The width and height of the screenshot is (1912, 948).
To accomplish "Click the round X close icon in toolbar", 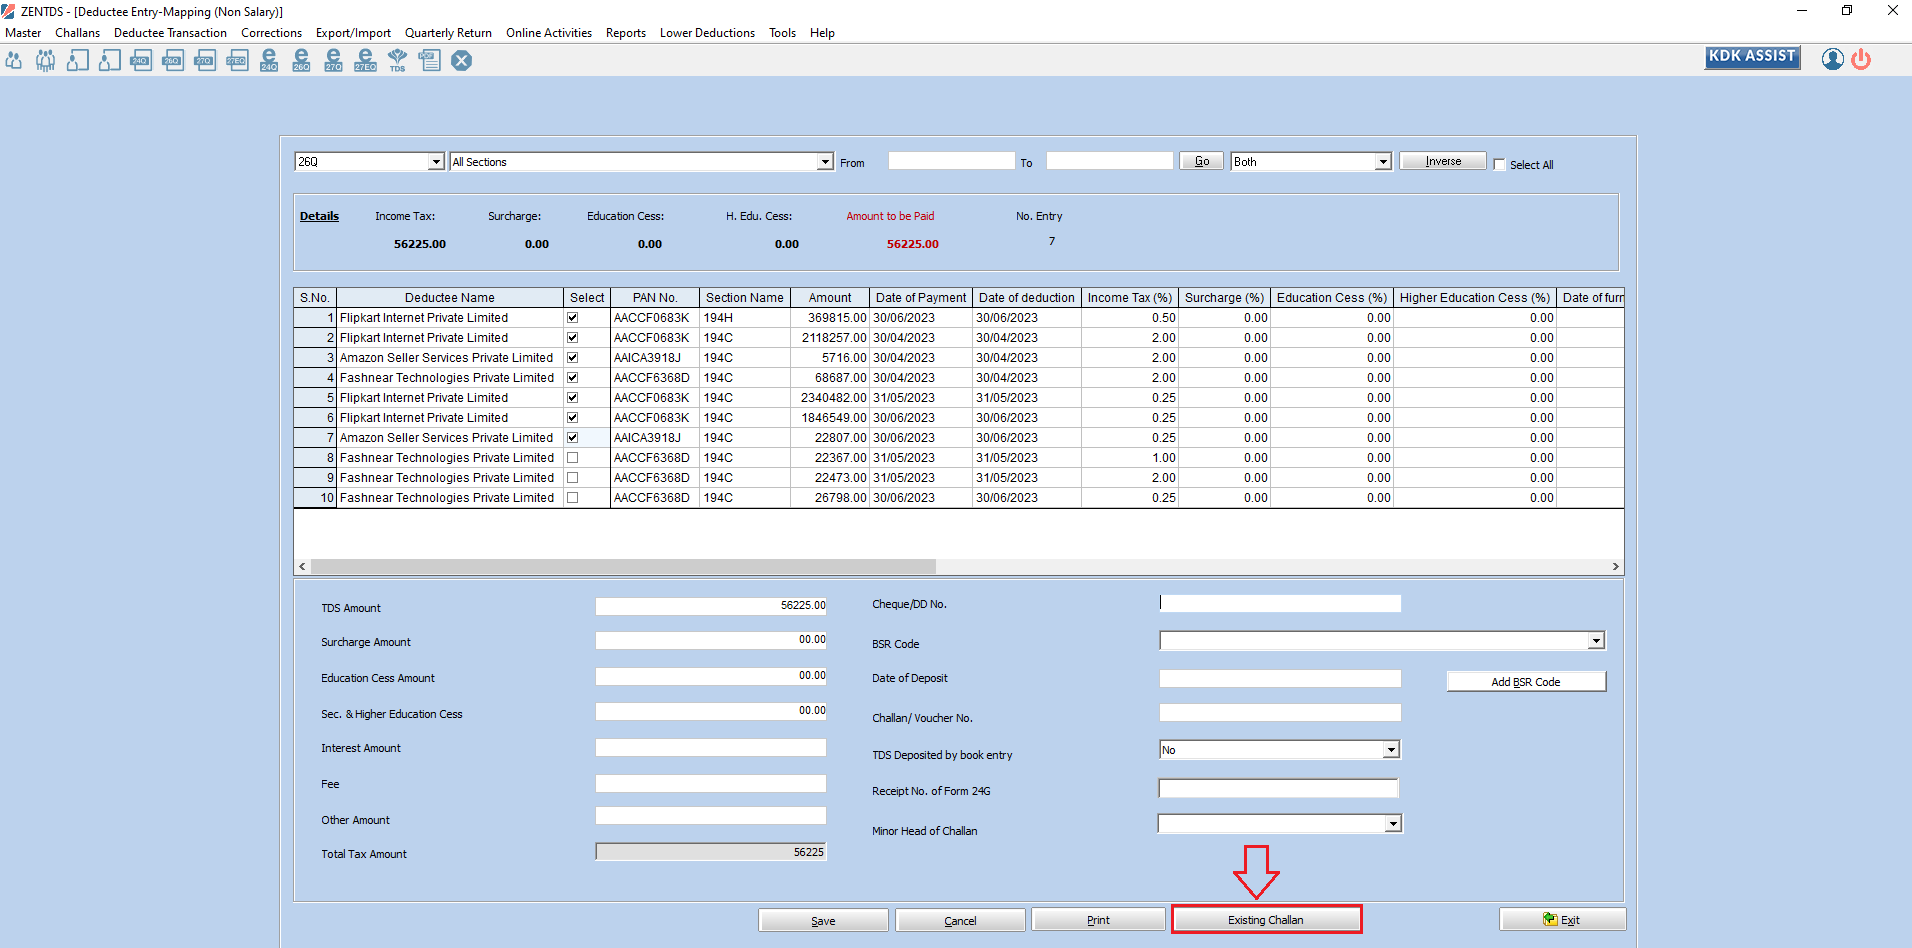I will pos(461,60).
